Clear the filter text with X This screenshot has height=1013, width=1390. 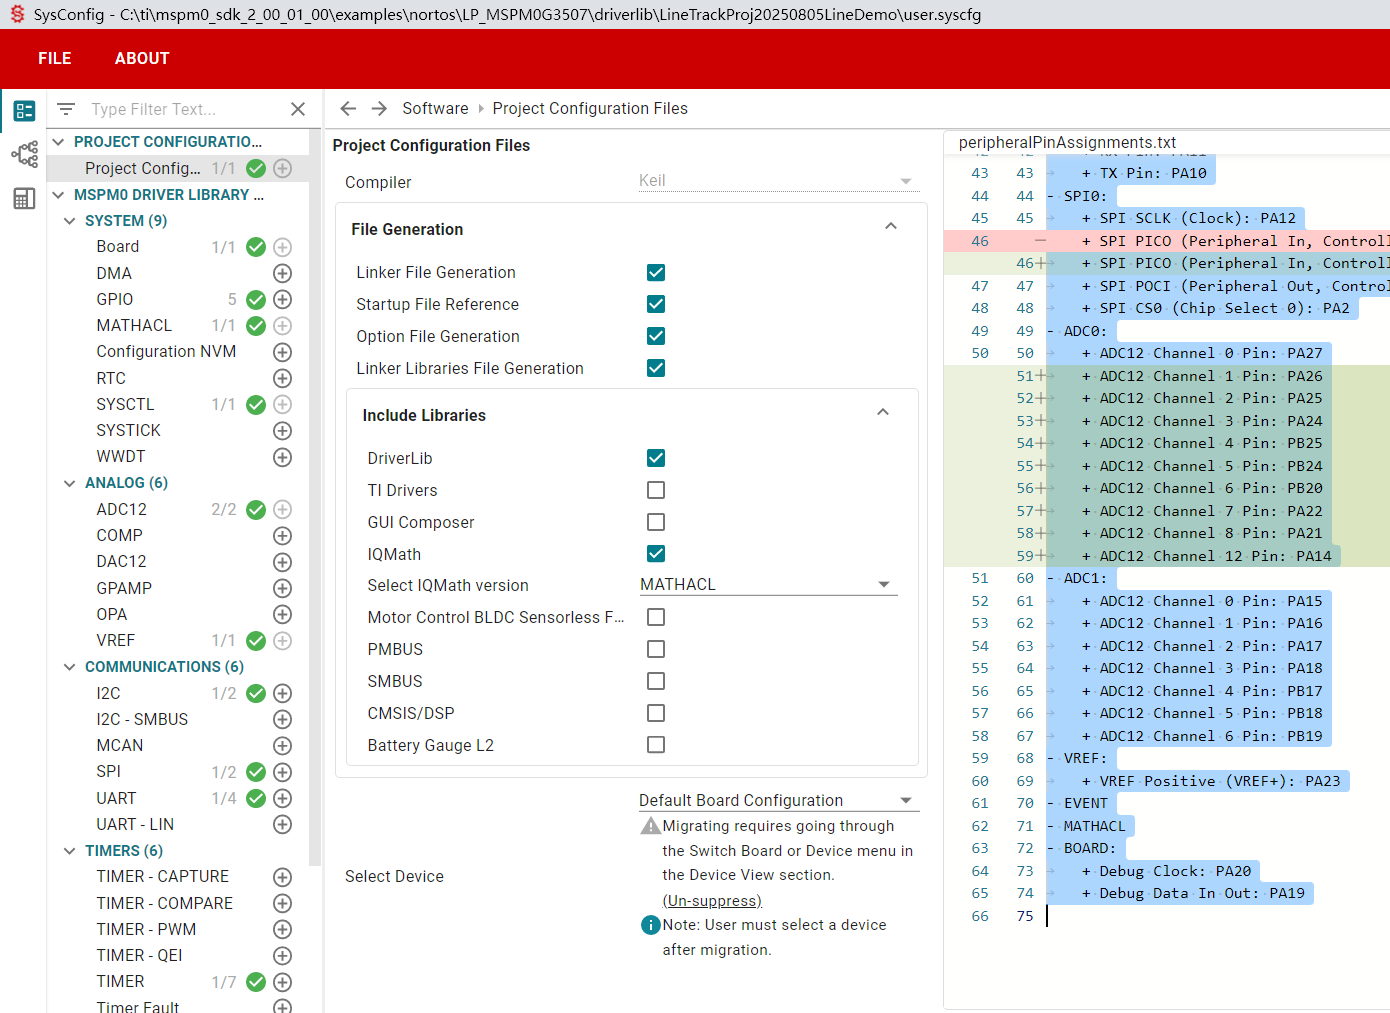coord(298,109)
